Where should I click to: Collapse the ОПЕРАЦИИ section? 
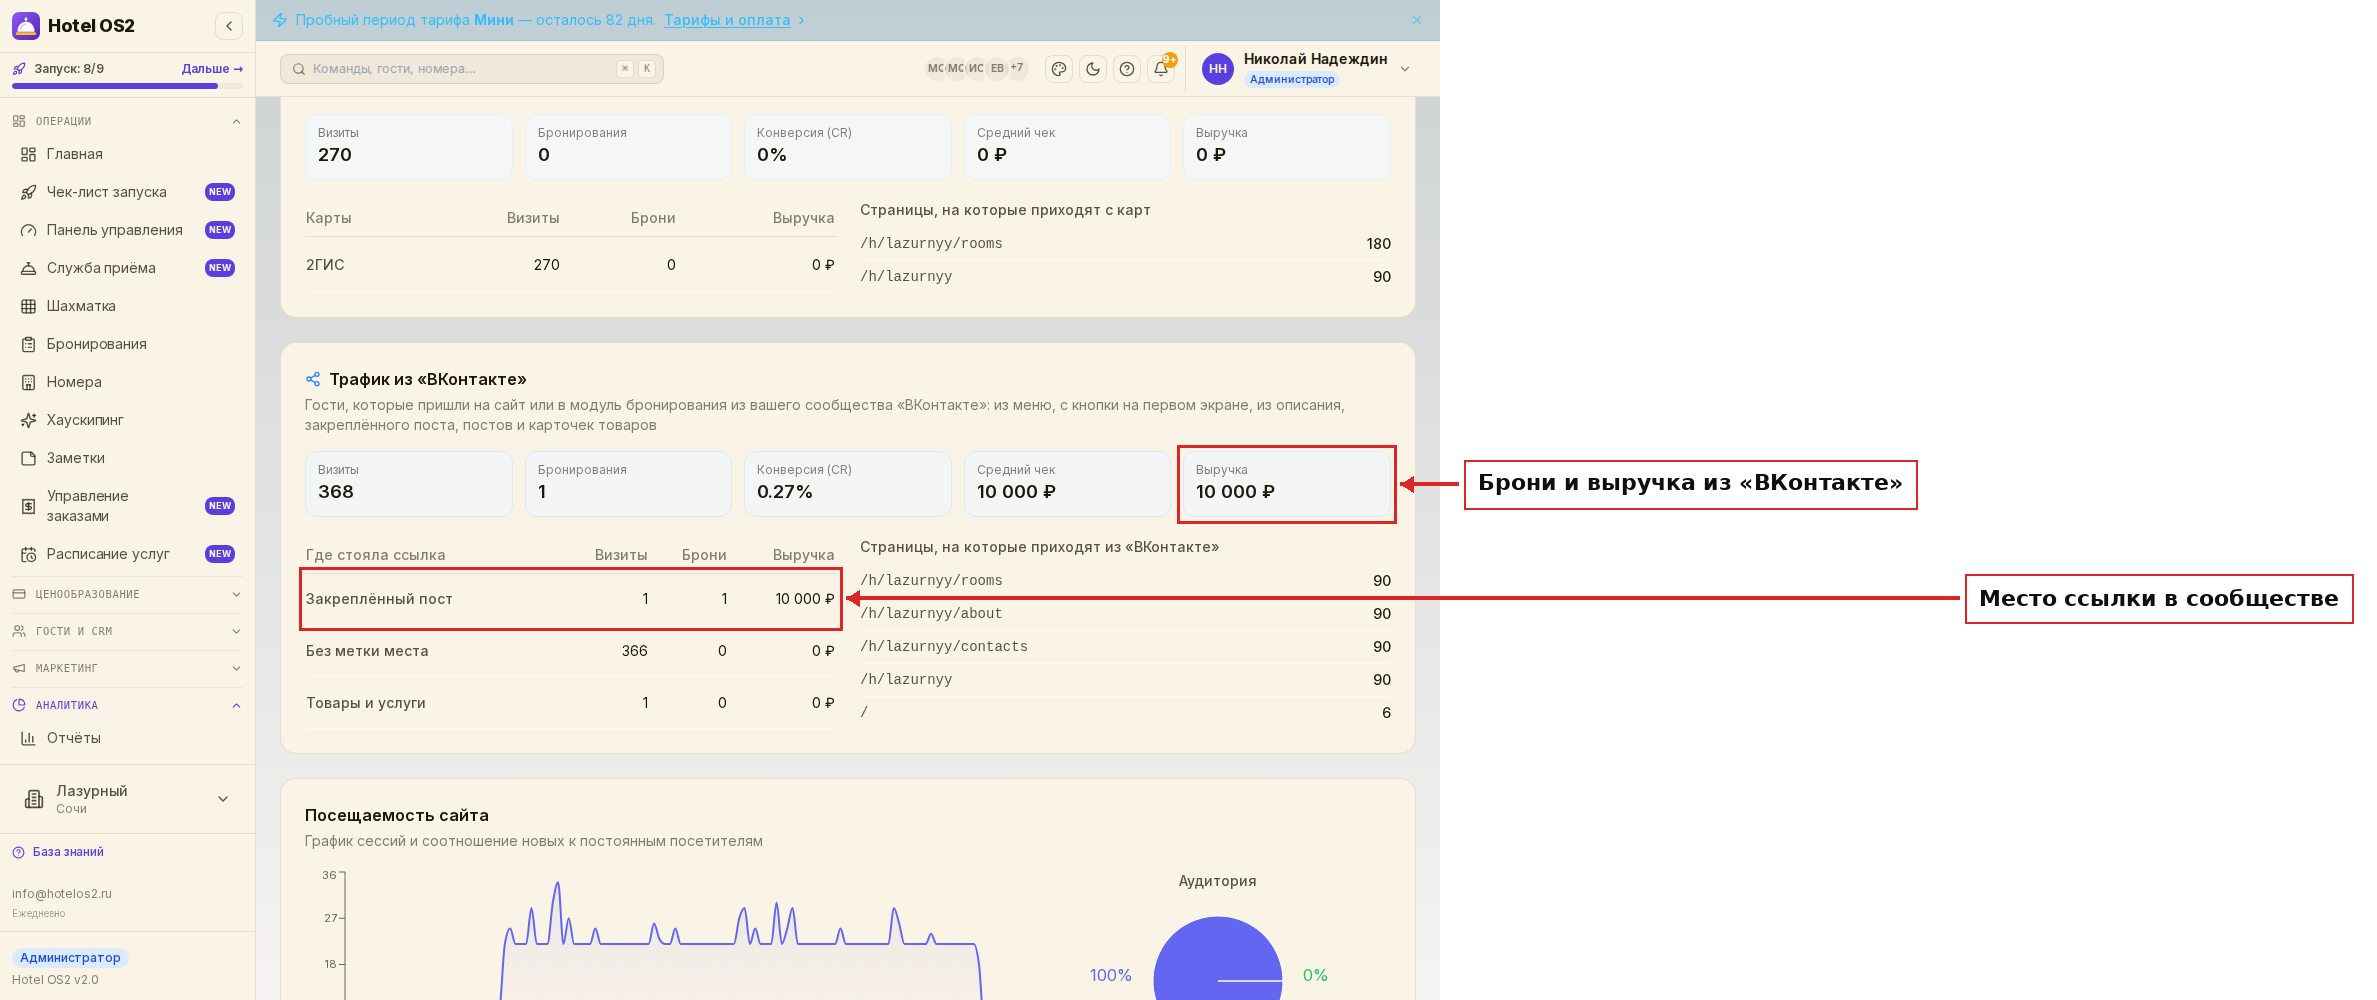pos(127,121)
